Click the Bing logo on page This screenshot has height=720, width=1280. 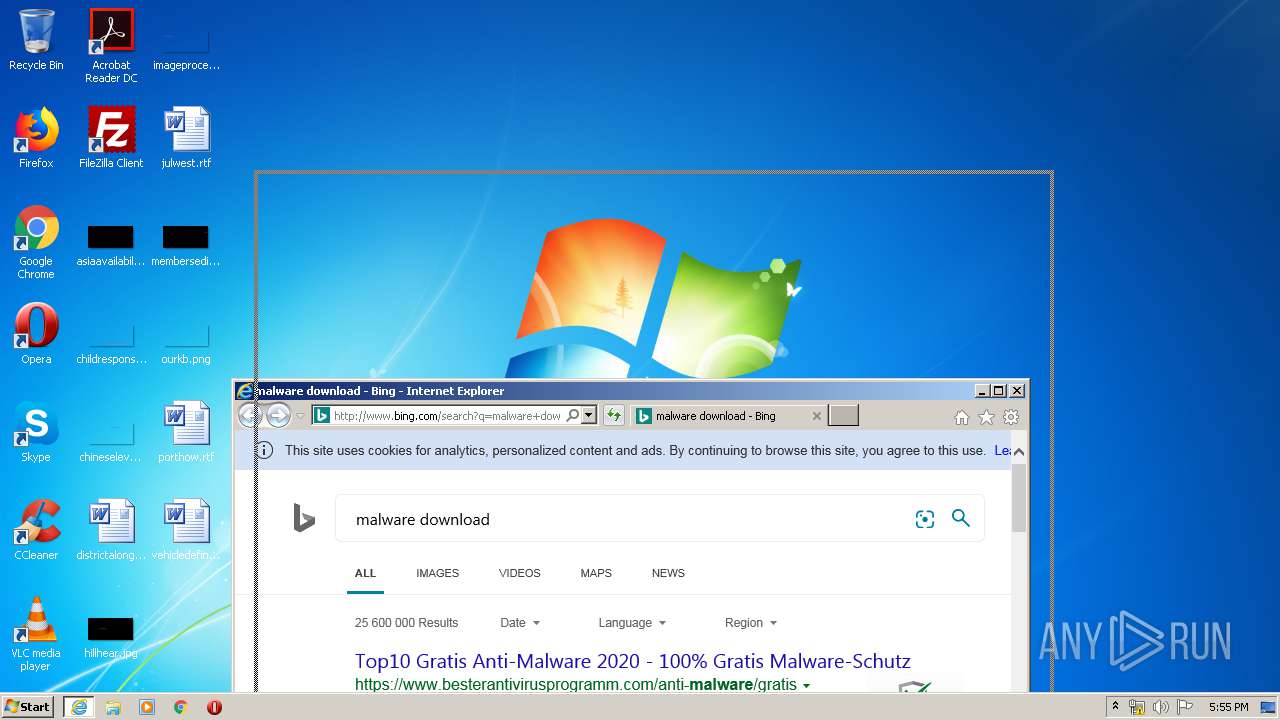pos(304,518)
